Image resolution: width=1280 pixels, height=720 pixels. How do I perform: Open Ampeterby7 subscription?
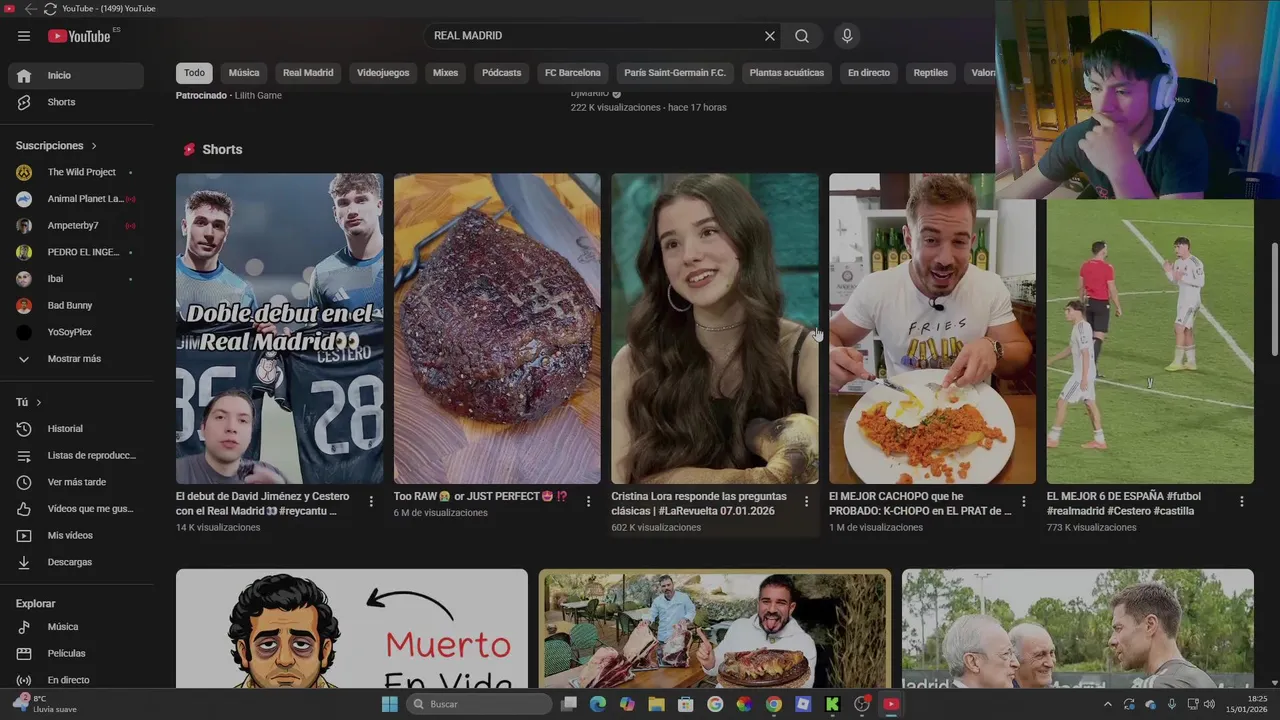76,226
